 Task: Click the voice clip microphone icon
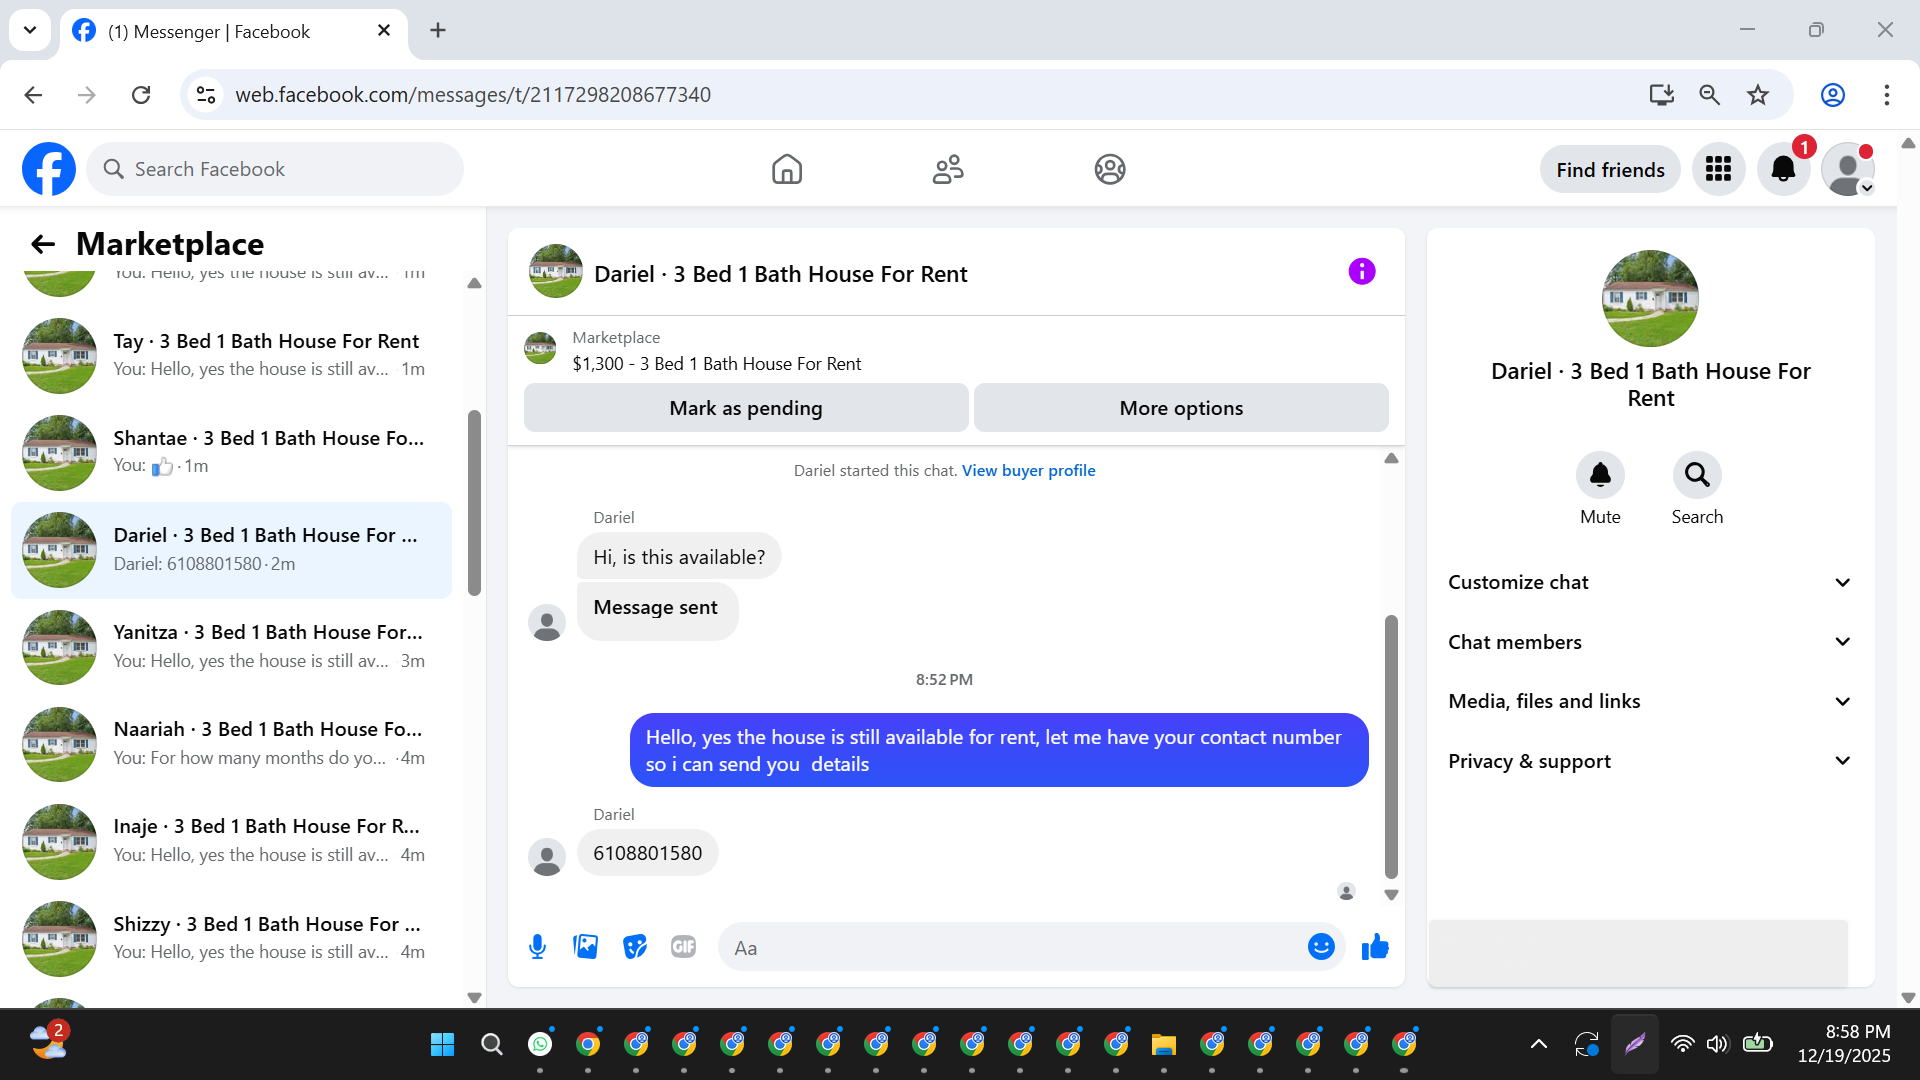tap(537, 946)
